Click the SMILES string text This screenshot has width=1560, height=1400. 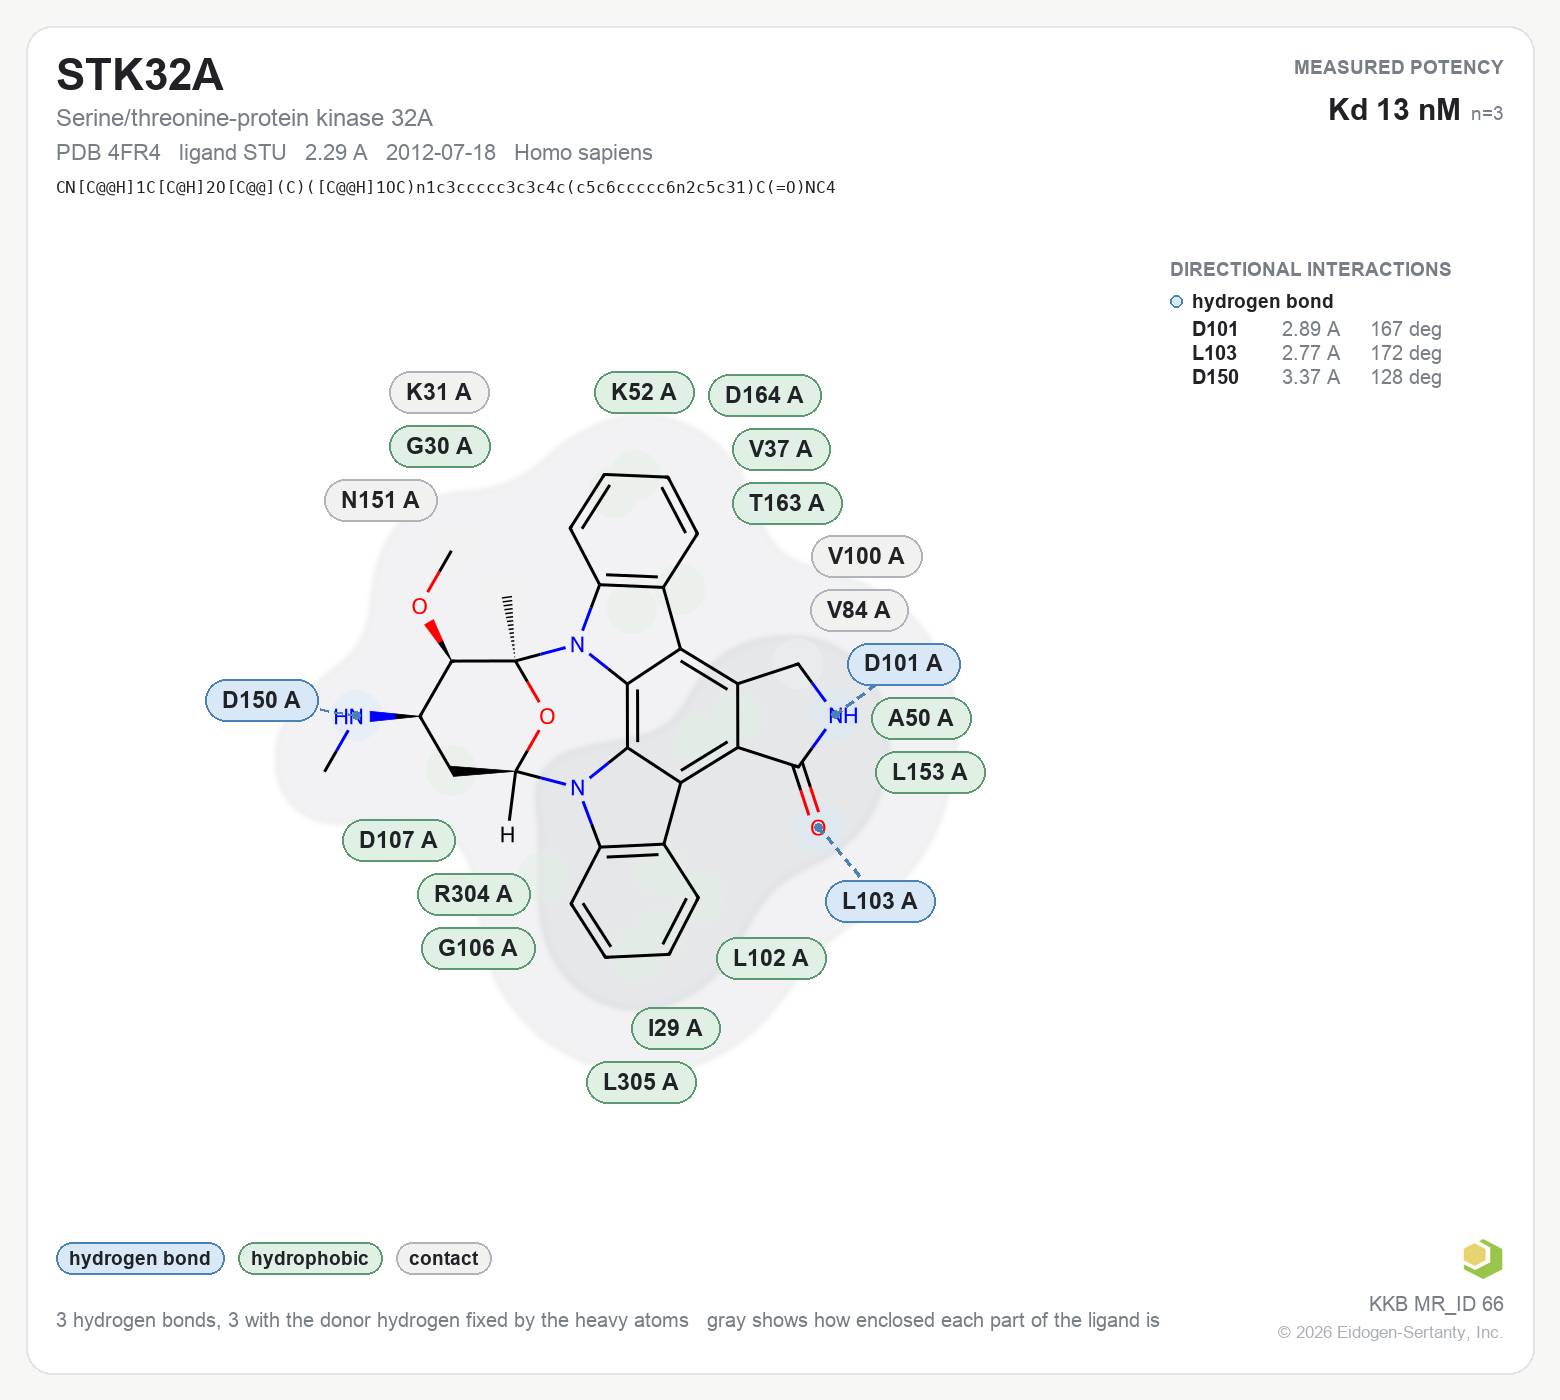tap(446, 187)
